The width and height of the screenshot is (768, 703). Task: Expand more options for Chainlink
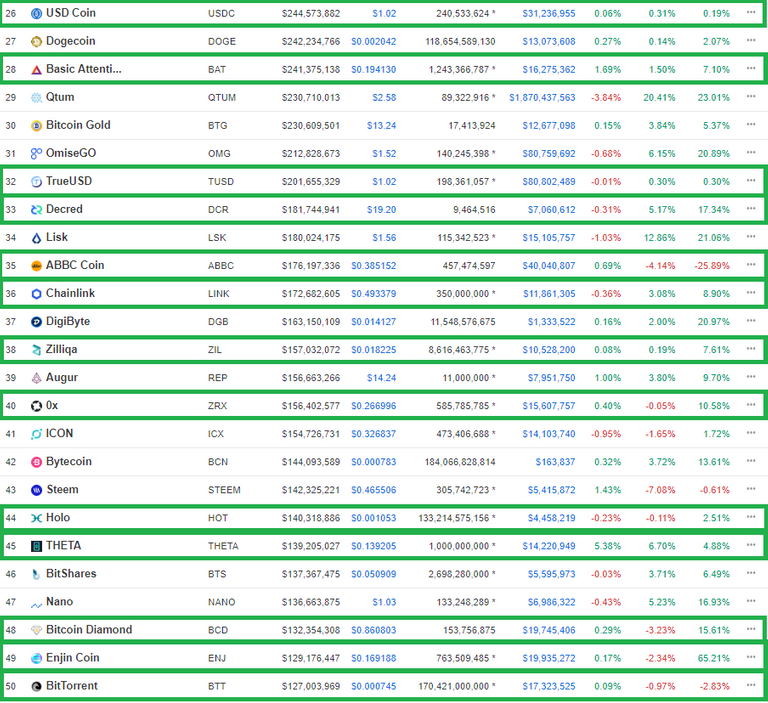click(751, 292)
